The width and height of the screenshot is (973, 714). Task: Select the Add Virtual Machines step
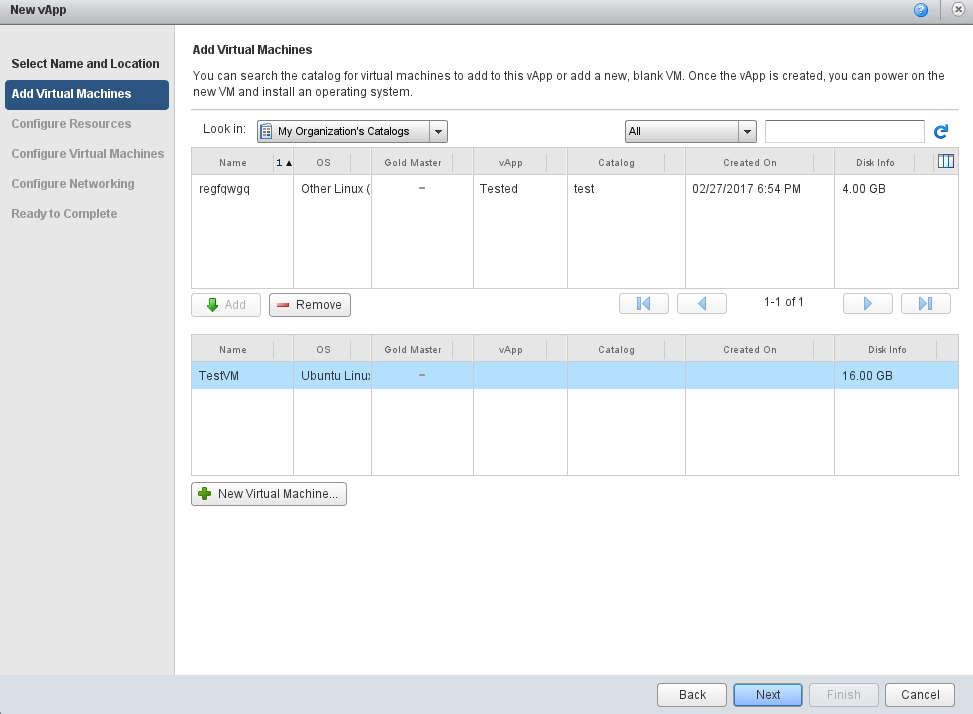(x=86, y=94)
